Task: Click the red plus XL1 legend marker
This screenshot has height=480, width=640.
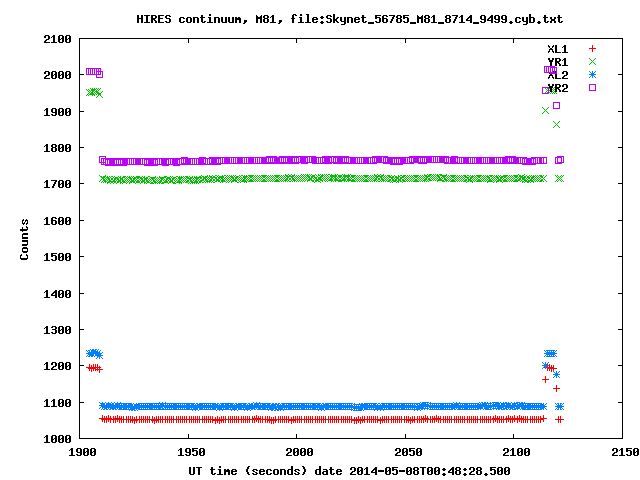Action: pos(592,49)
